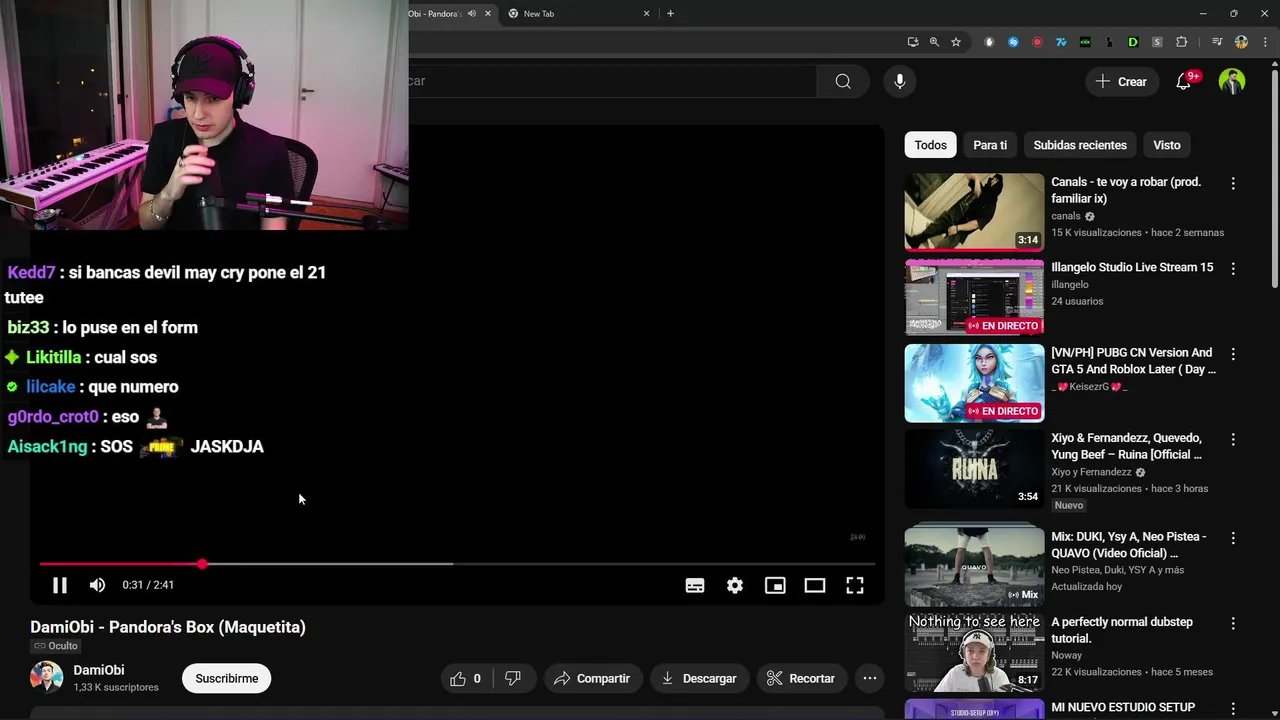The height and width of the screenshot is (720, 1280).
Task: Open the 7TV extension icon
Action: click(x=1061, y=42)
